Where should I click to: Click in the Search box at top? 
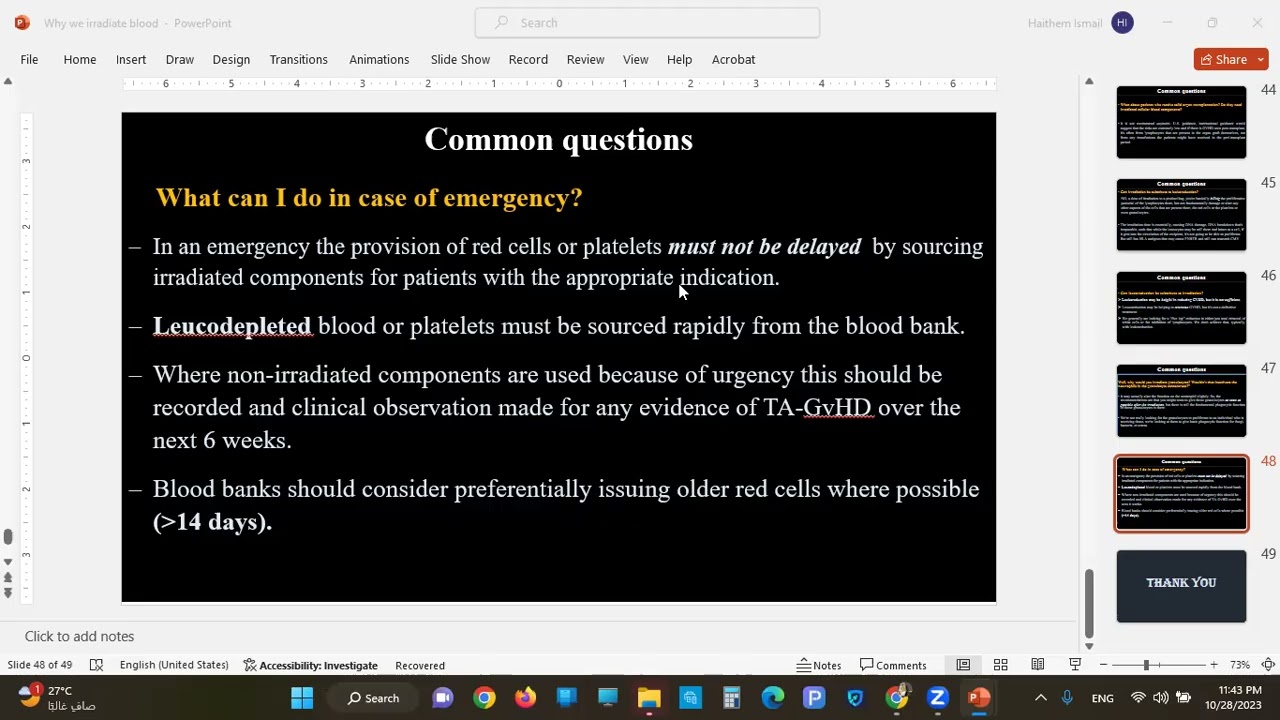[647, 23]
